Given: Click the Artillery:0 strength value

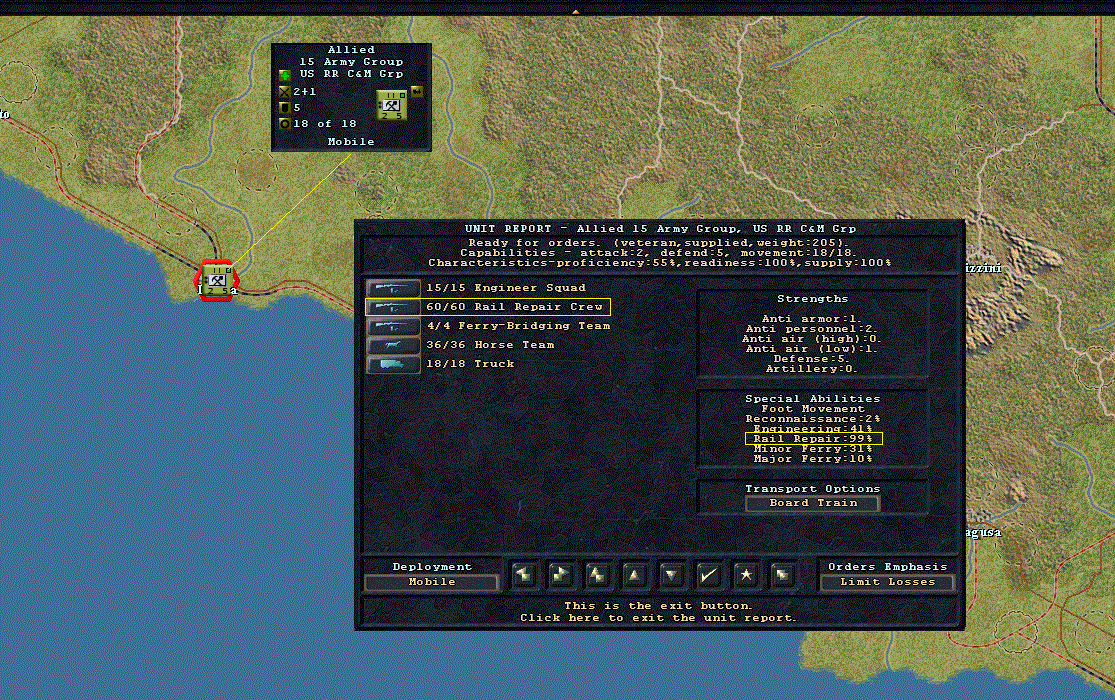Looking at the screenshot, I should tap(812, 368).
